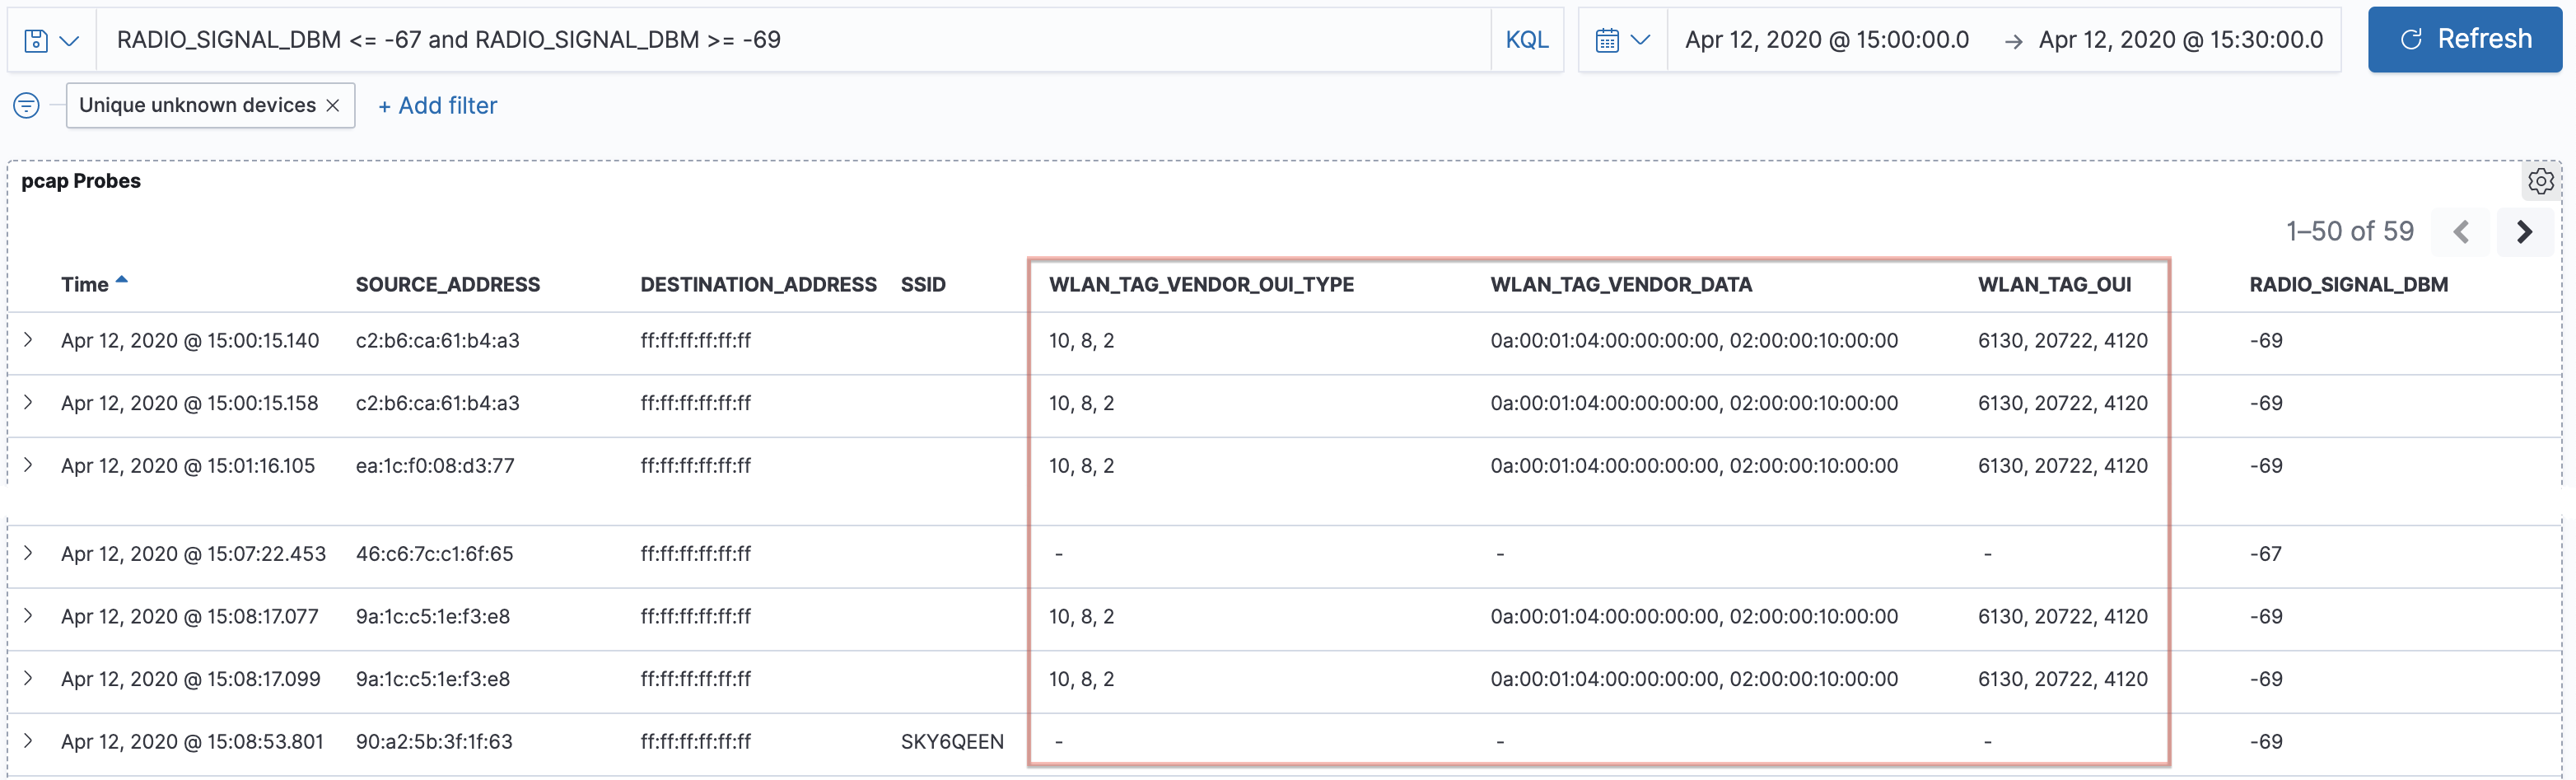Image resolution: width=2576 pixels, height=780 pixels.
Task: Go to the next results page
Action: (2524, 232)
